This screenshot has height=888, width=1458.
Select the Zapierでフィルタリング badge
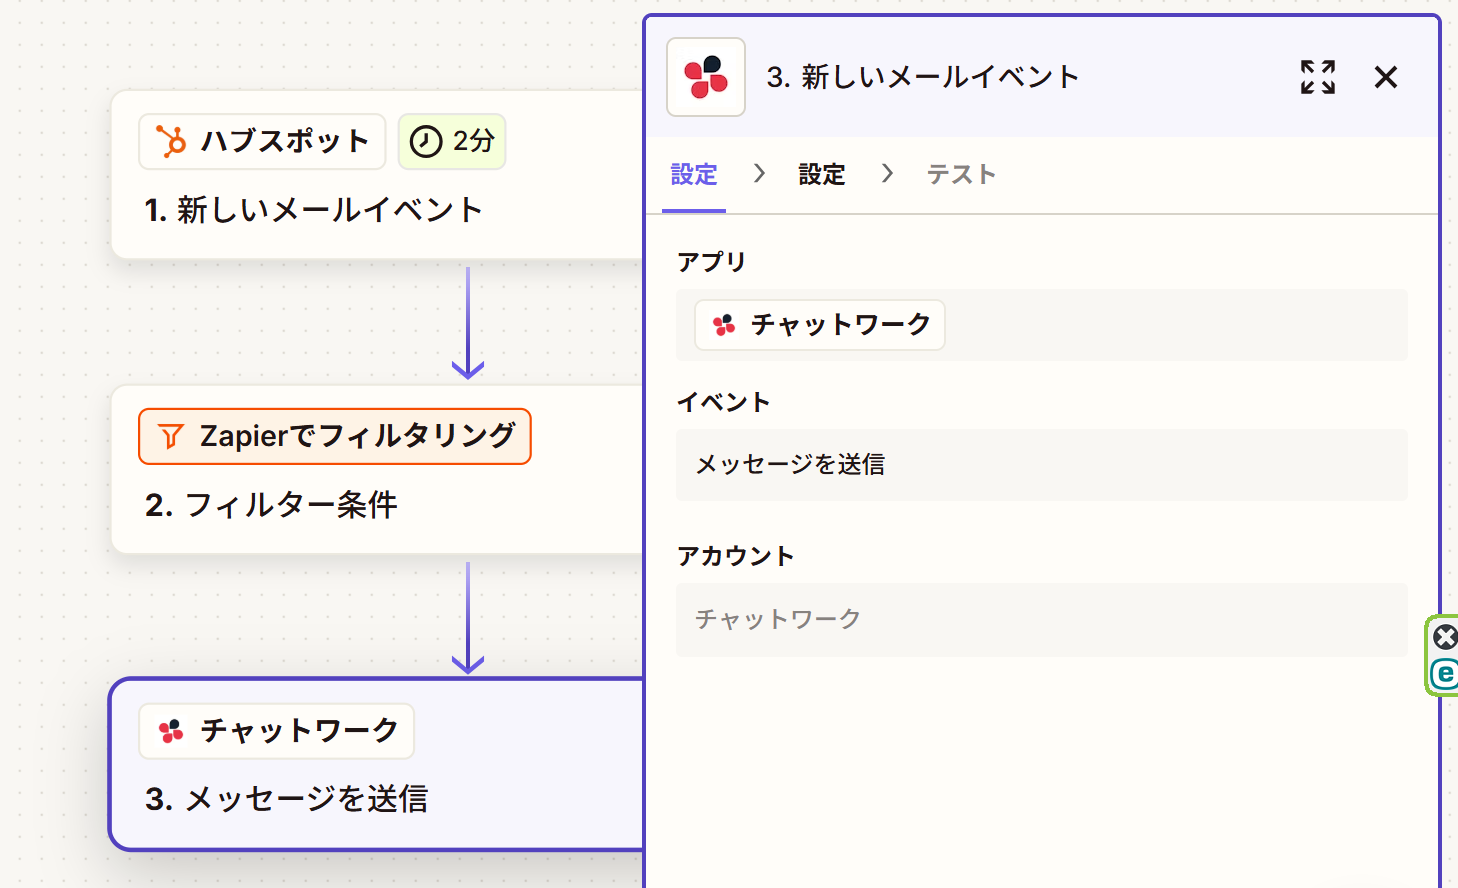[335, 436]
